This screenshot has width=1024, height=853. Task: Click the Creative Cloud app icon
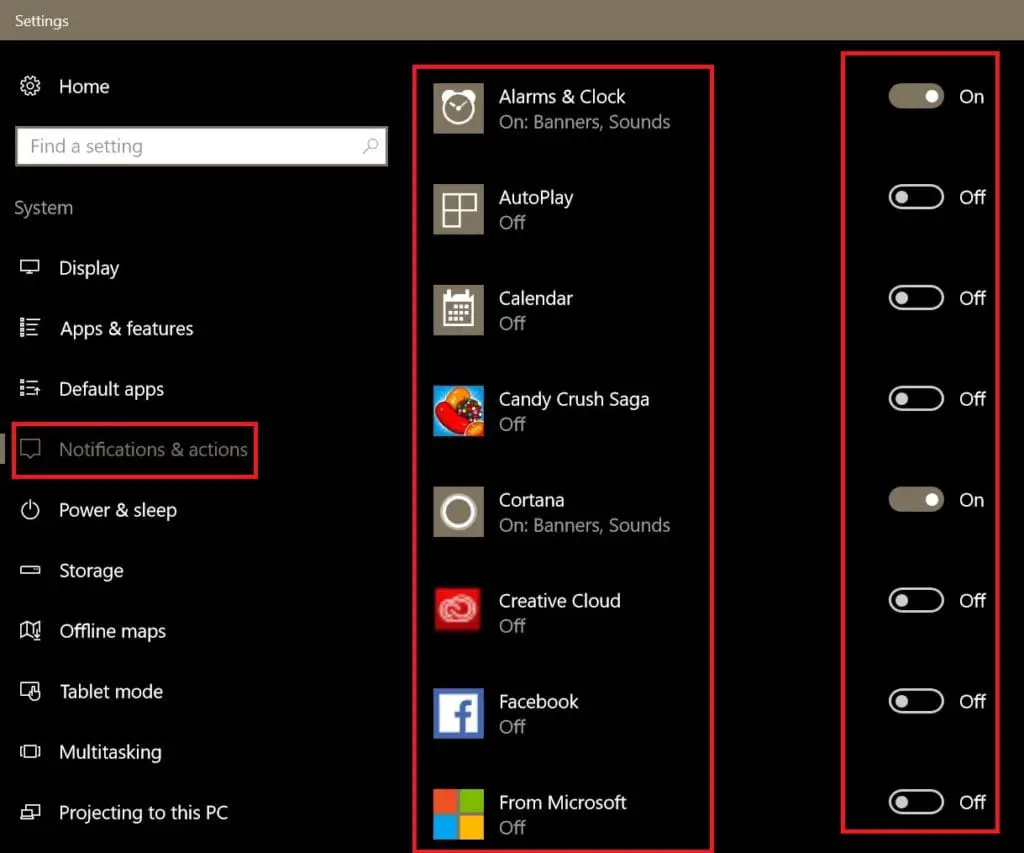tap(458, 610)
